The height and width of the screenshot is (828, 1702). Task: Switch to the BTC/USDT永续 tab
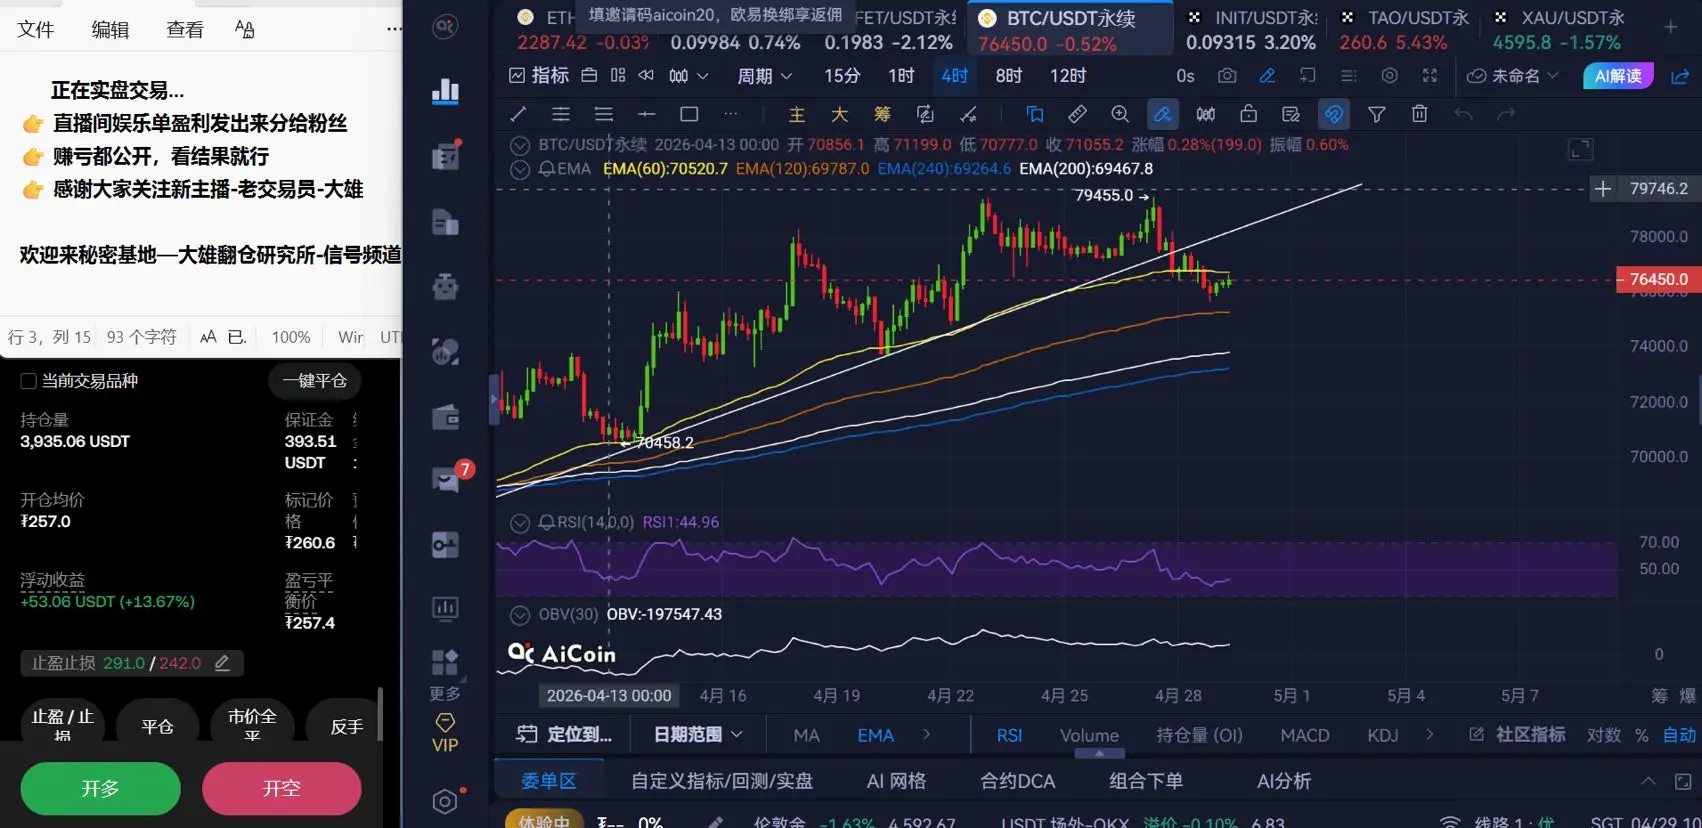coord(1069,30)
